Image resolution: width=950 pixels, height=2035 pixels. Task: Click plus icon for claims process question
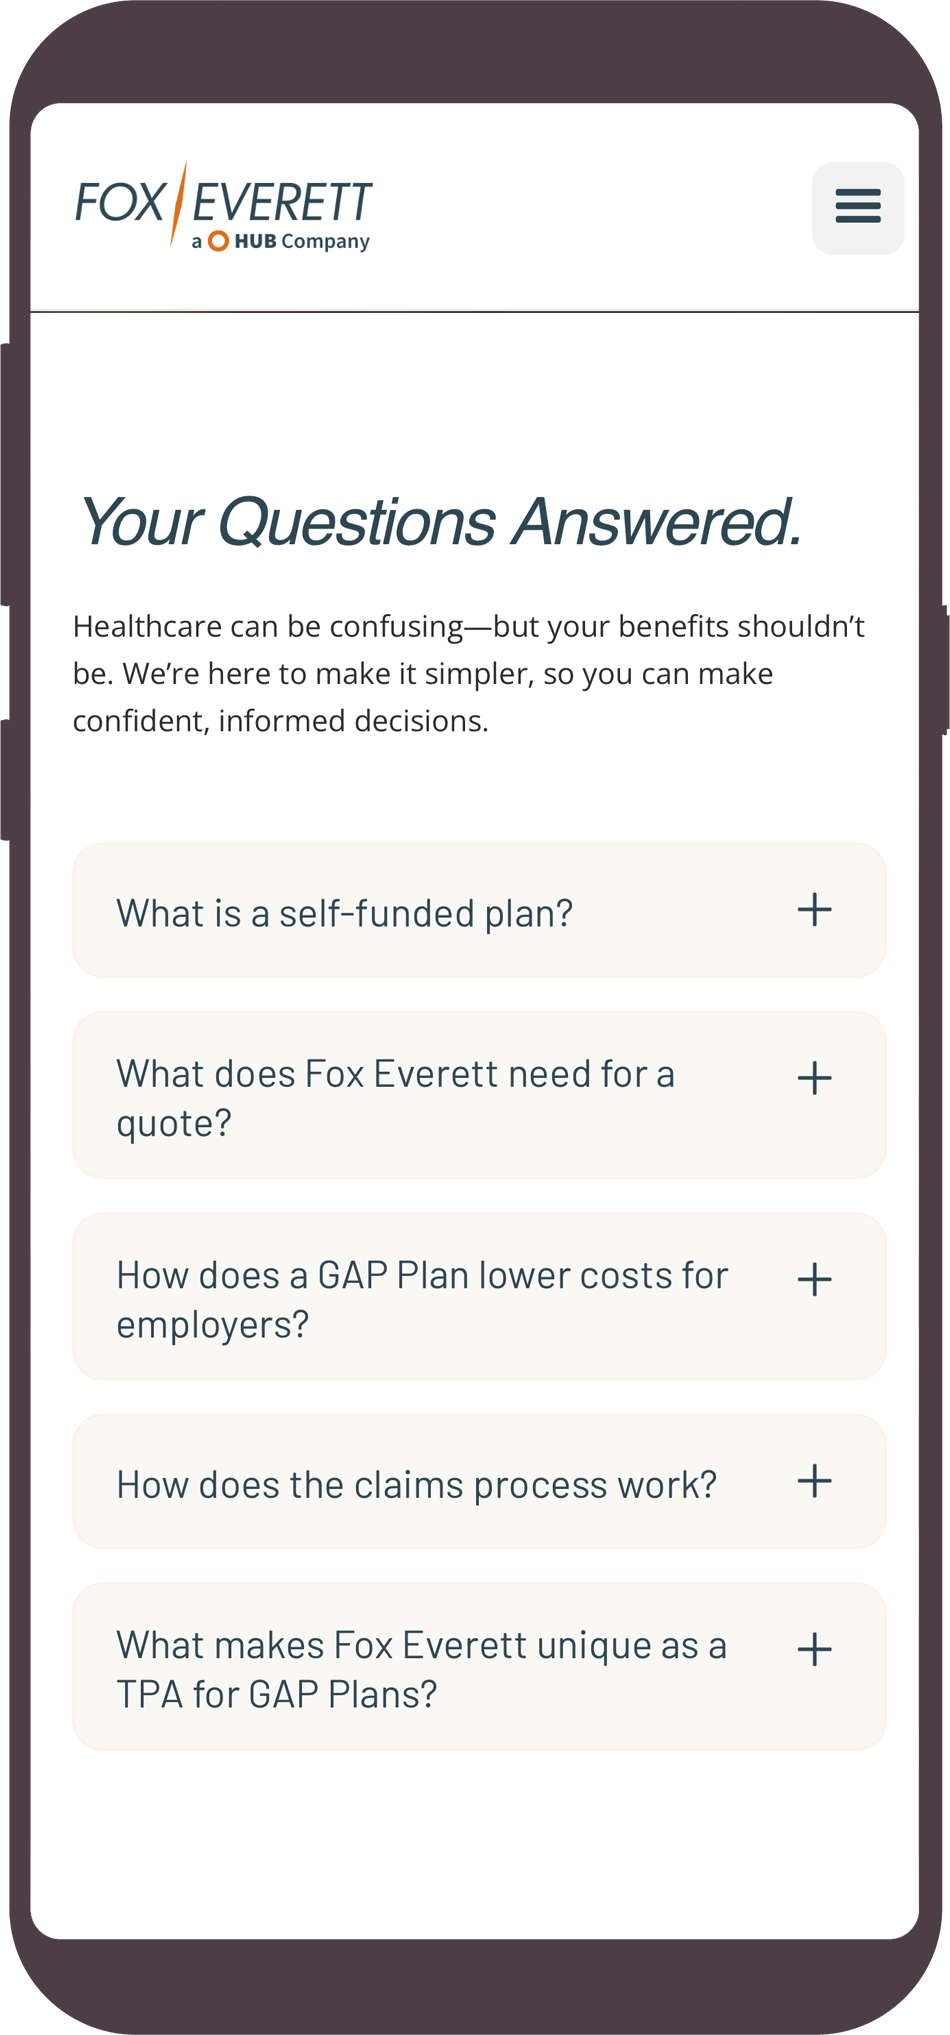click(x=814, y=1481)
